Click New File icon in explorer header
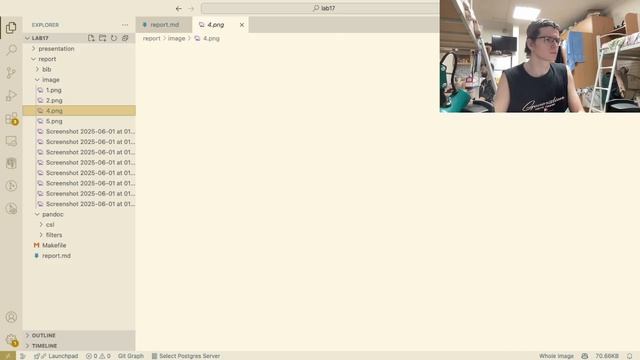This screenshot has height=360, width=640. (91, 38)
